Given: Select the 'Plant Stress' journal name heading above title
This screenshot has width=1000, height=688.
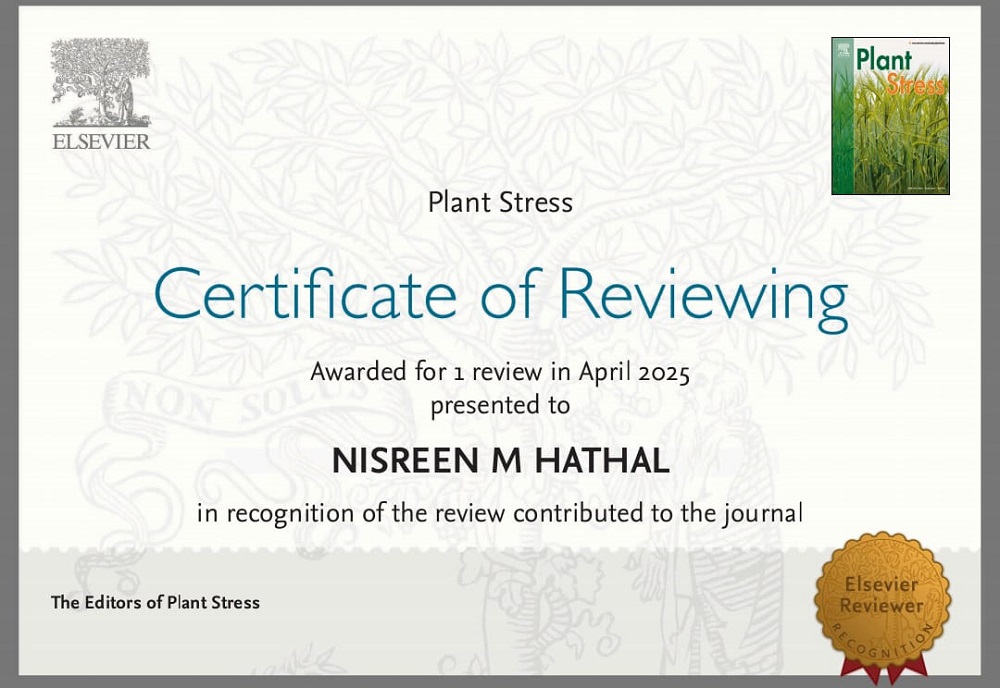Looking at the screenshot, I should (500, 203).
